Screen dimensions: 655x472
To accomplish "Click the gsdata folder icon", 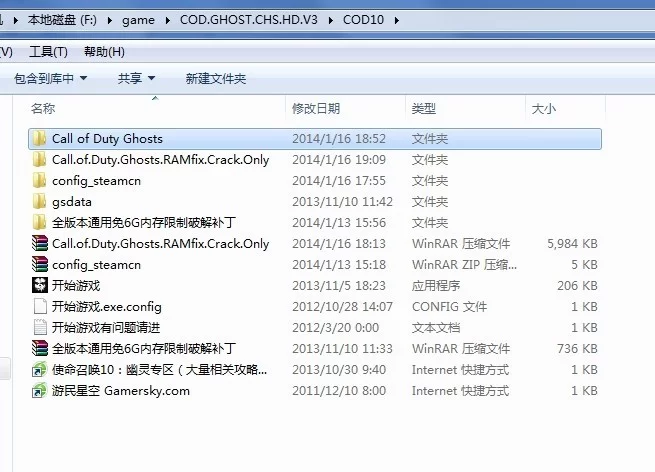I will tap(40, 202).
